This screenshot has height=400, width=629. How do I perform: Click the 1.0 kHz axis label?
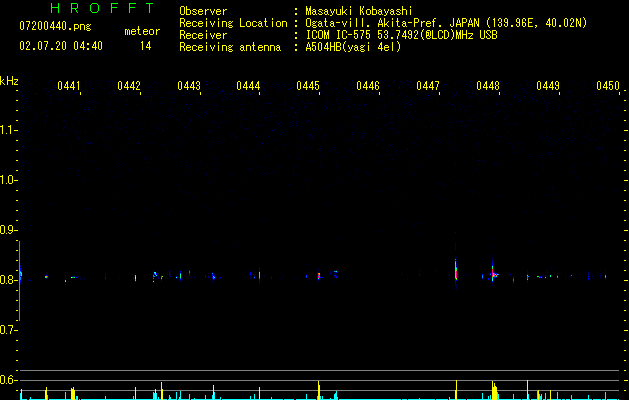click(8, 180)
